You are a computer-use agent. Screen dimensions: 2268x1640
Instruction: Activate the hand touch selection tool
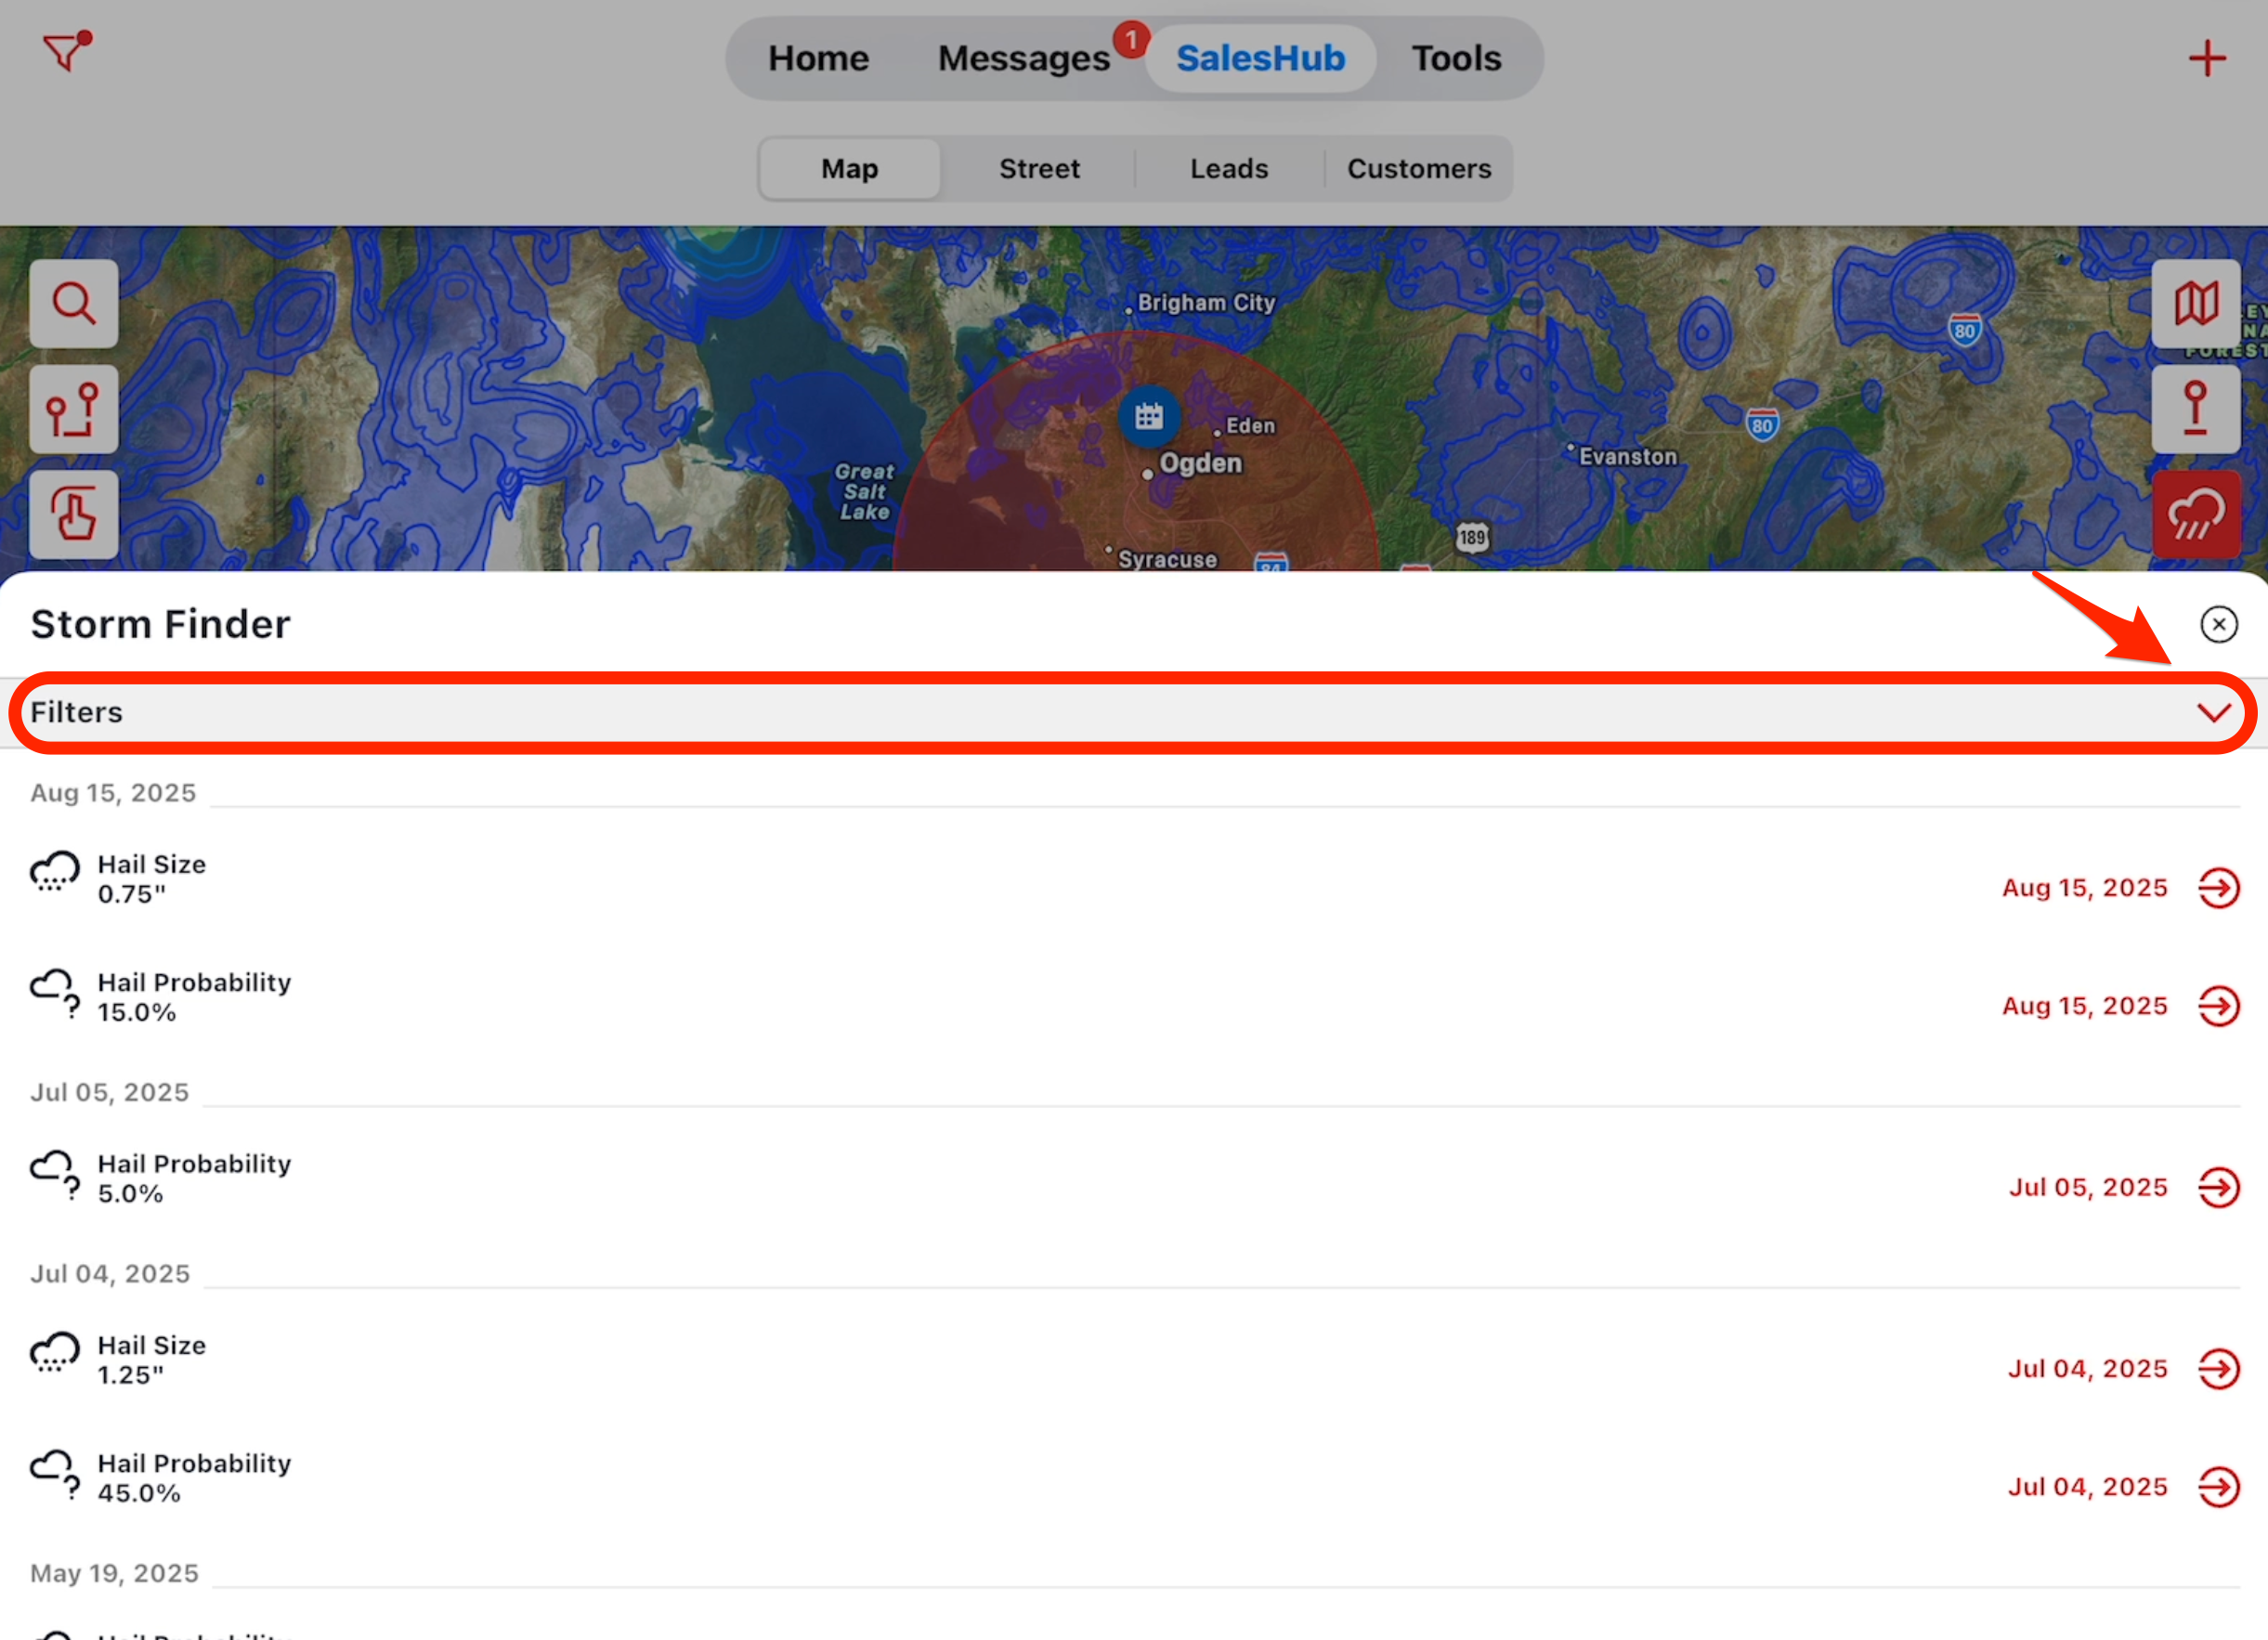(74, 514)
